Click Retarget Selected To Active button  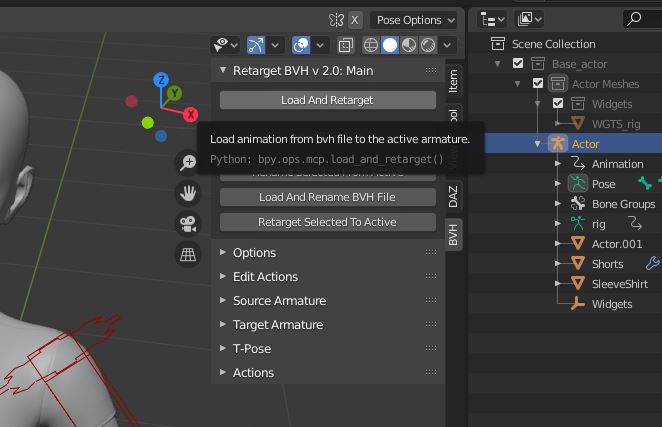point(328,222)
